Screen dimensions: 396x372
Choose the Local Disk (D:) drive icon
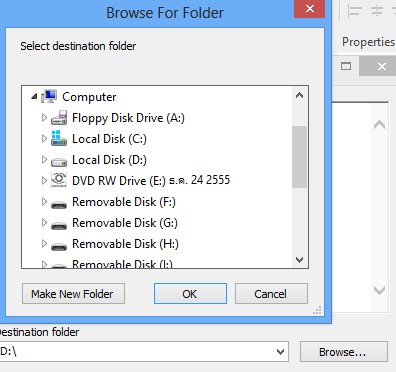(x=59, y=161)
